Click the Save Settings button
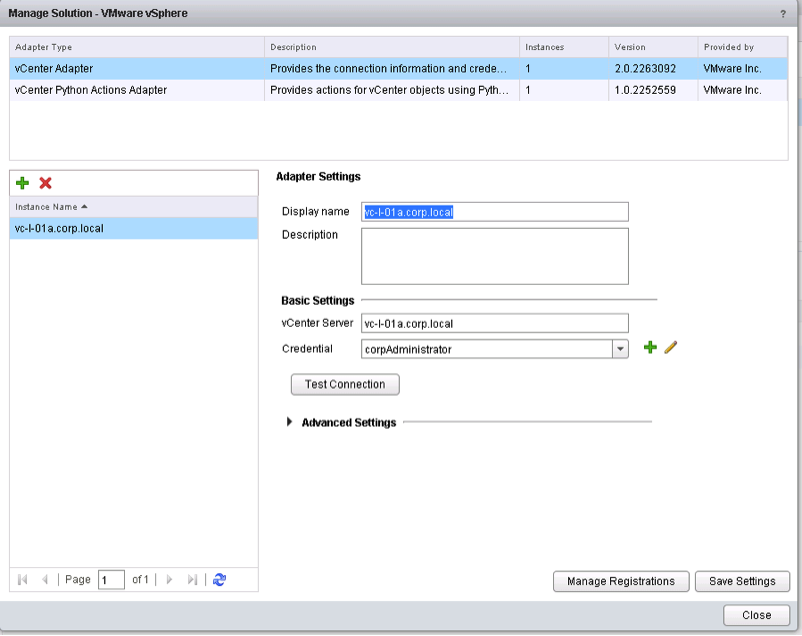Viewport: 802px width, 636px height. click(742, 581)
